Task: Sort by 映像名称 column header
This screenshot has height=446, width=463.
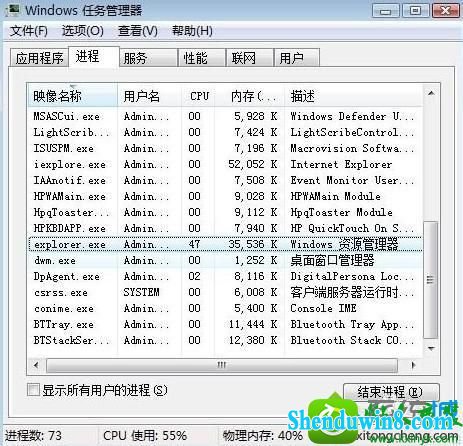Action: pos(73,96)
